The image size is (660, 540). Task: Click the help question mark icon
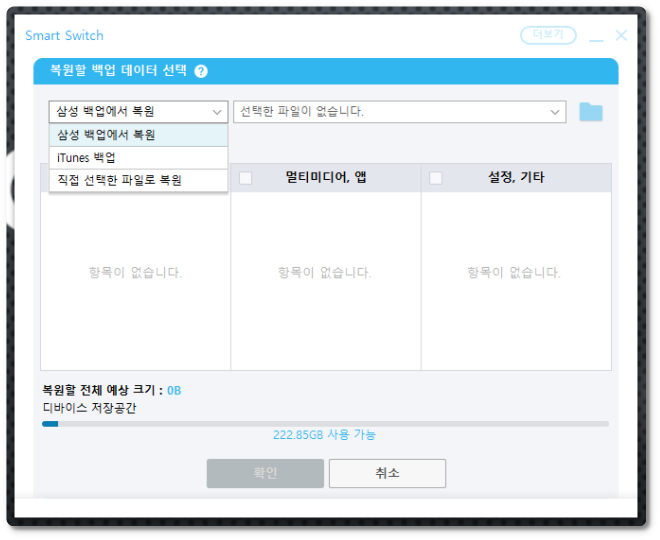click(201, 71)
